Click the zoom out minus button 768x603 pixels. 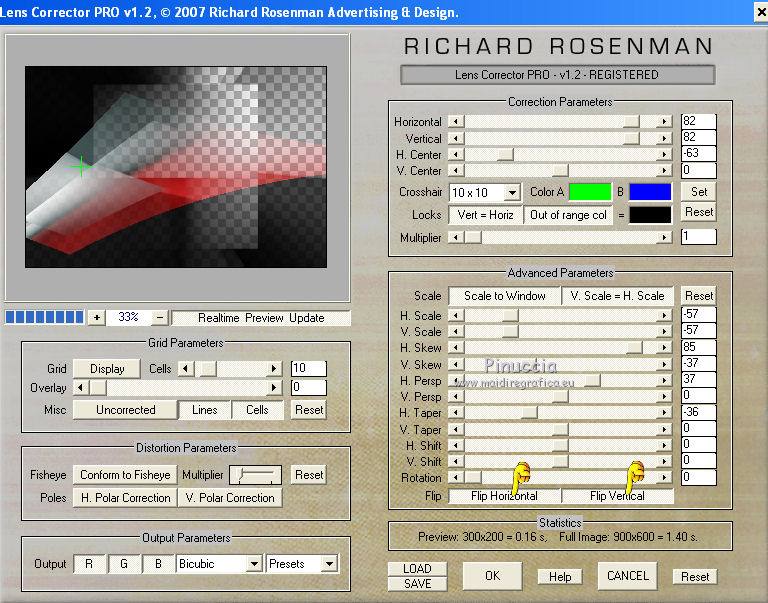(x=160, y=317)
